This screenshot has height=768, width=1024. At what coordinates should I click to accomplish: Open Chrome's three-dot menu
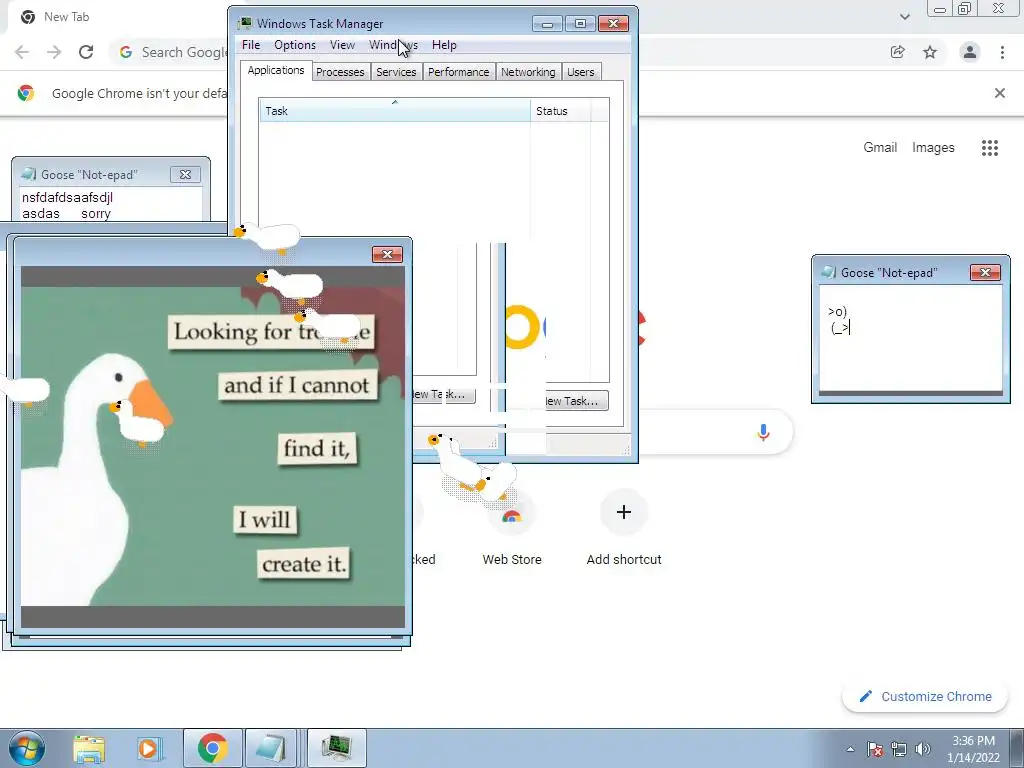pos(1002,52)
